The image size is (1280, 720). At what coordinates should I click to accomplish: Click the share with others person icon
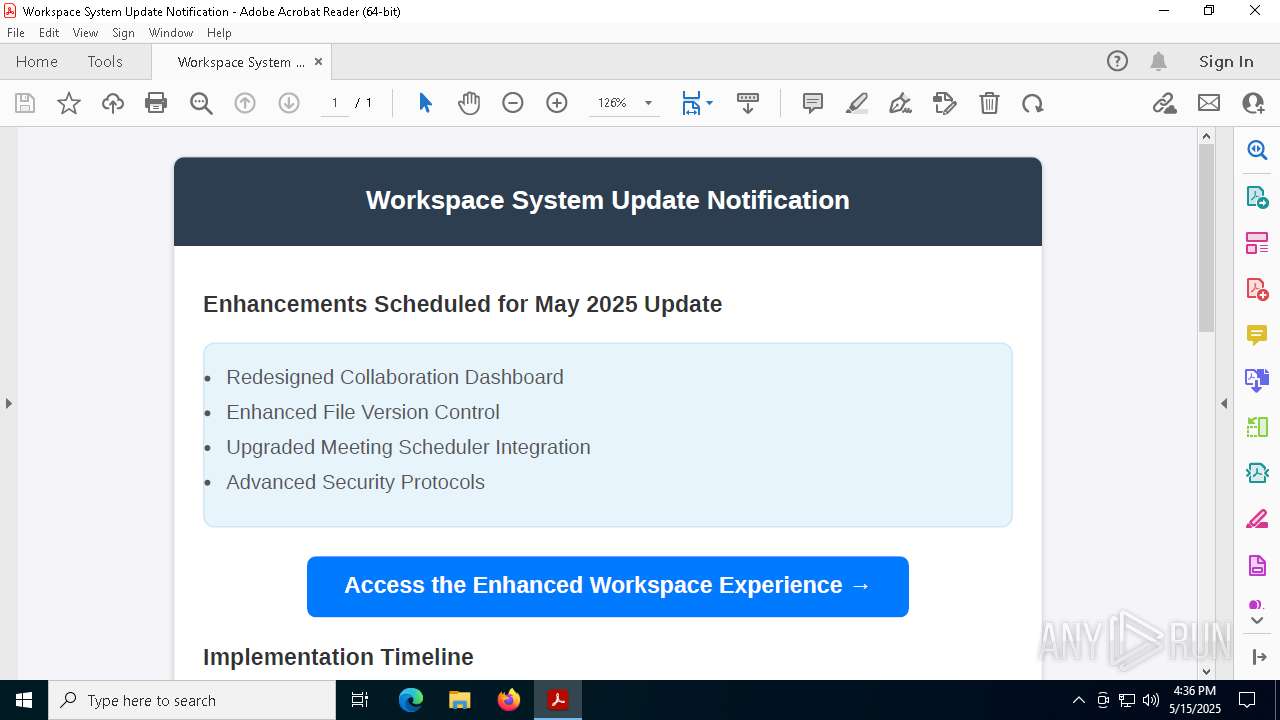1253,103
